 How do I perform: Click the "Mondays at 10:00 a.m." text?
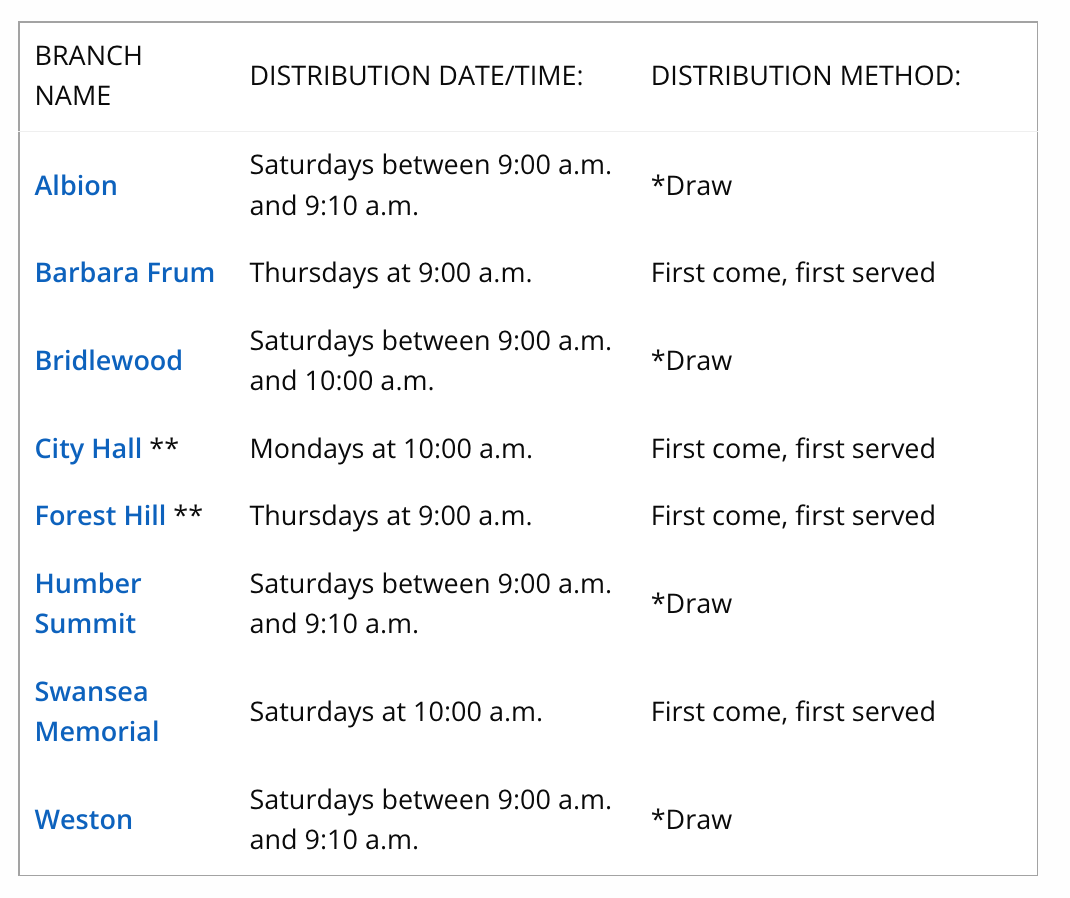391,449
